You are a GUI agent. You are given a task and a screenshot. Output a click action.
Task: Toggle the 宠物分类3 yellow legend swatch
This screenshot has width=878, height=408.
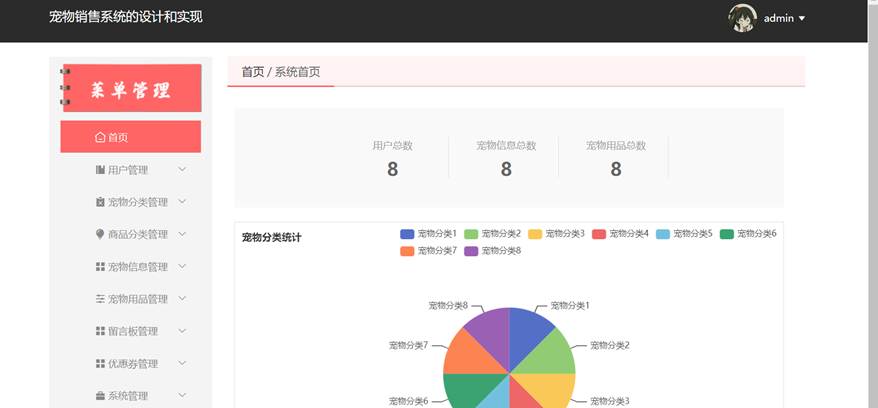(535, 234)
